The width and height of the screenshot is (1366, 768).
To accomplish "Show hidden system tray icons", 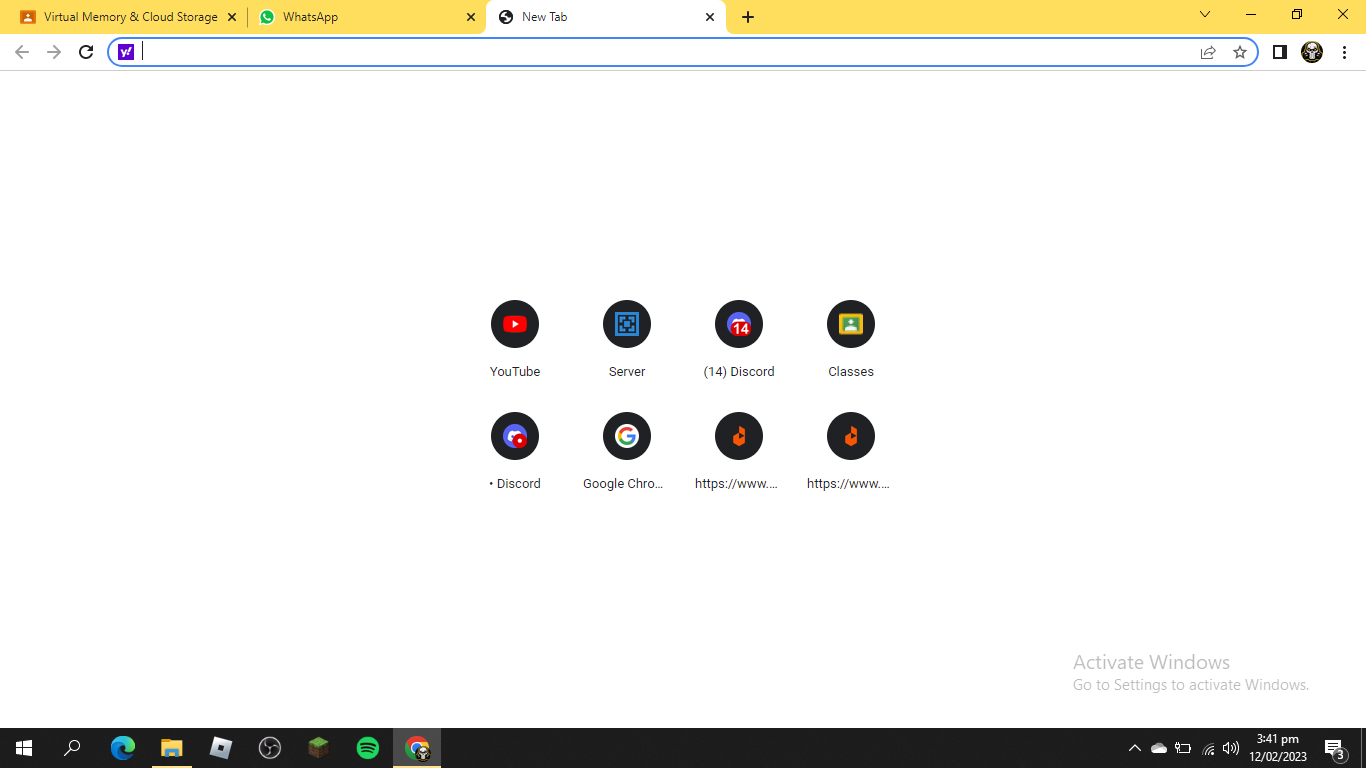I will (1134, 748).
